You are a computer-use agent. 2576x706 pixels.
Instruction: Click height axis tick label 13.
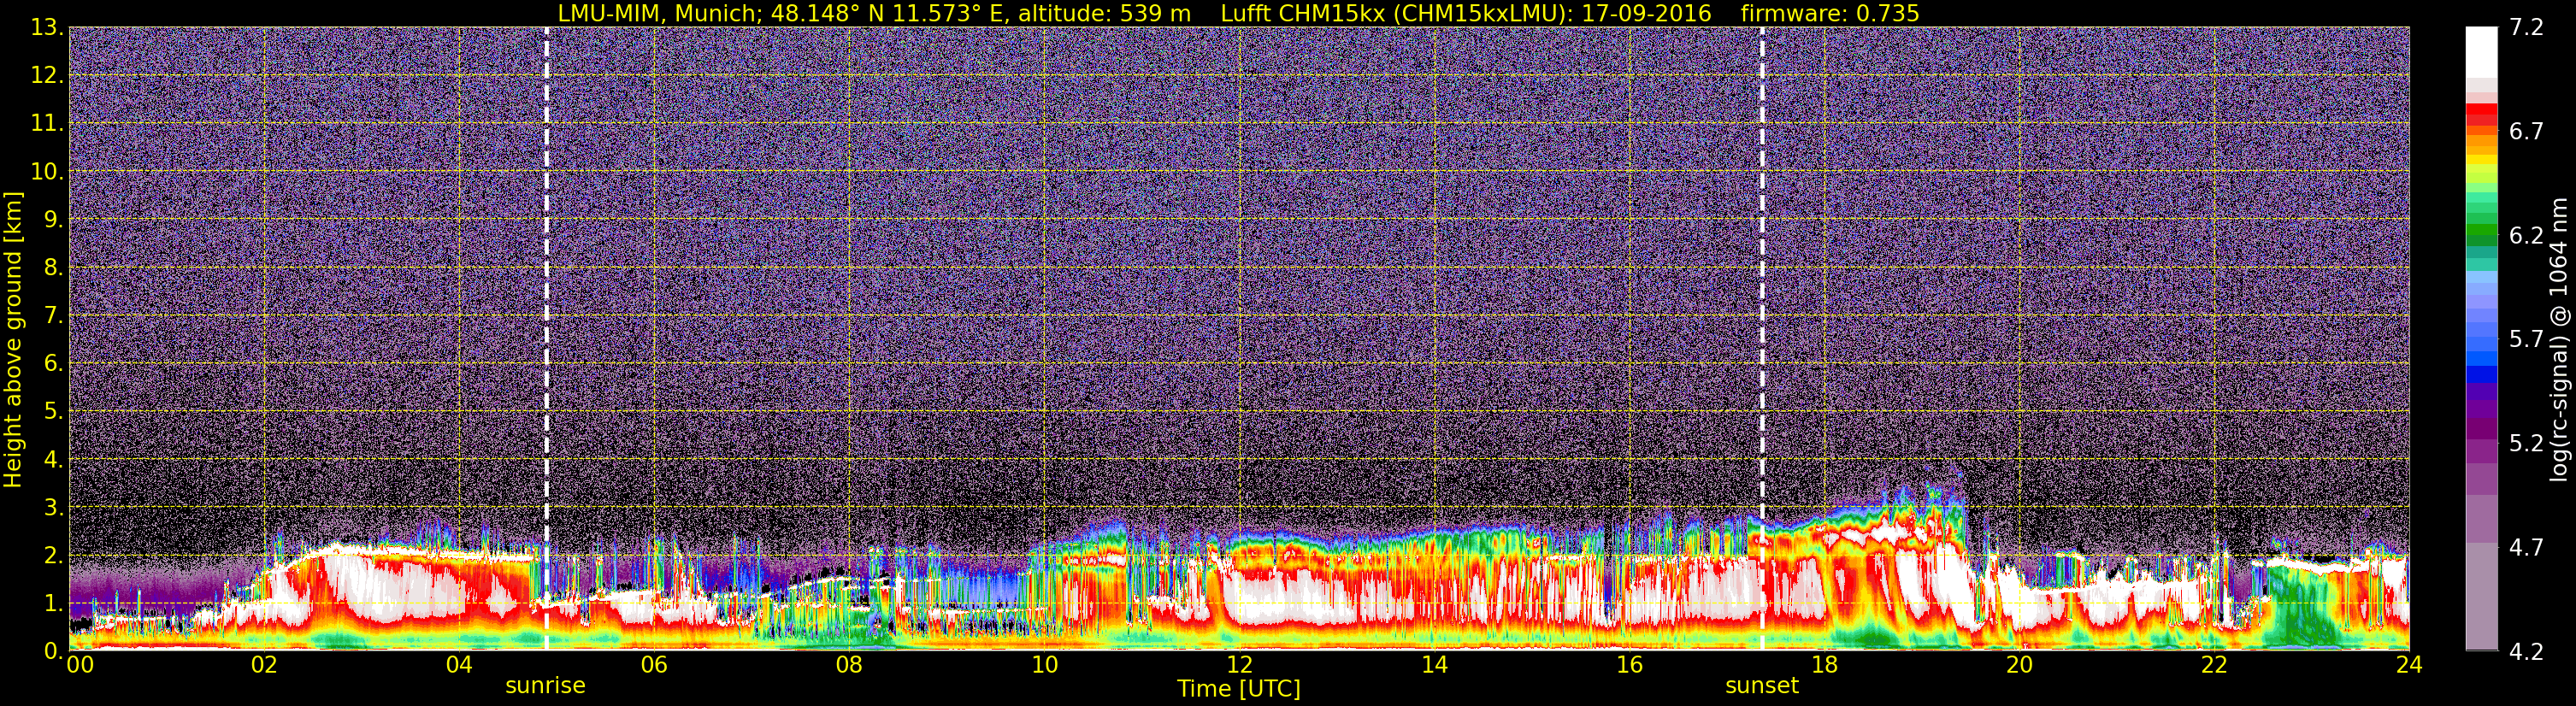pos(47,28)
